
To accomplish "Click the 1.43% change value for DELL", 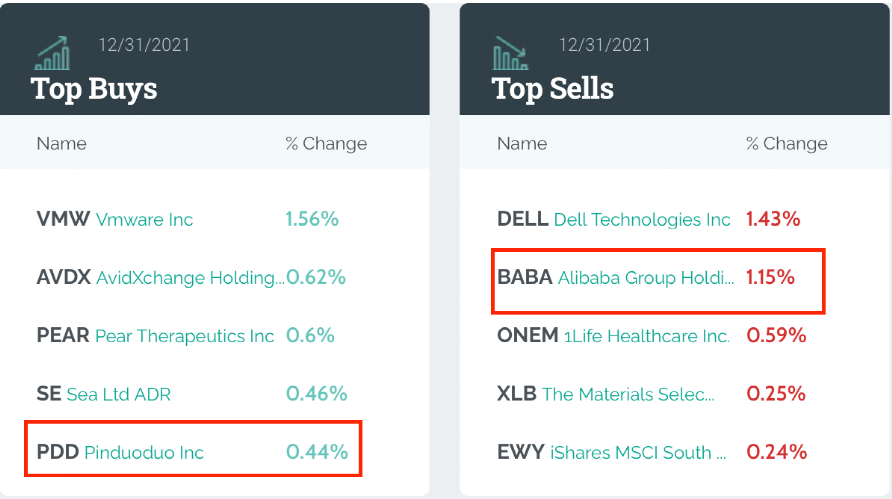I will pos(773,220).
